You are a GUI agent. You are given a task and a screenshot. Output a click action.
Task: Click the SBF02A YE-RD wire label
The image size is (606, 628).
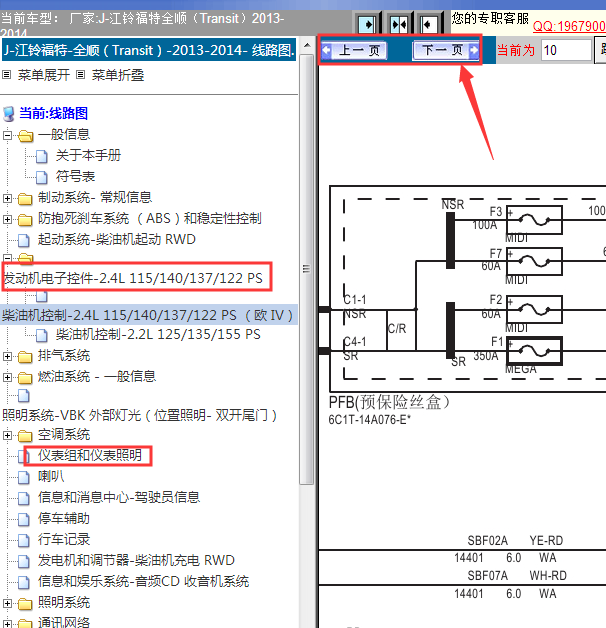click(515, 540)
